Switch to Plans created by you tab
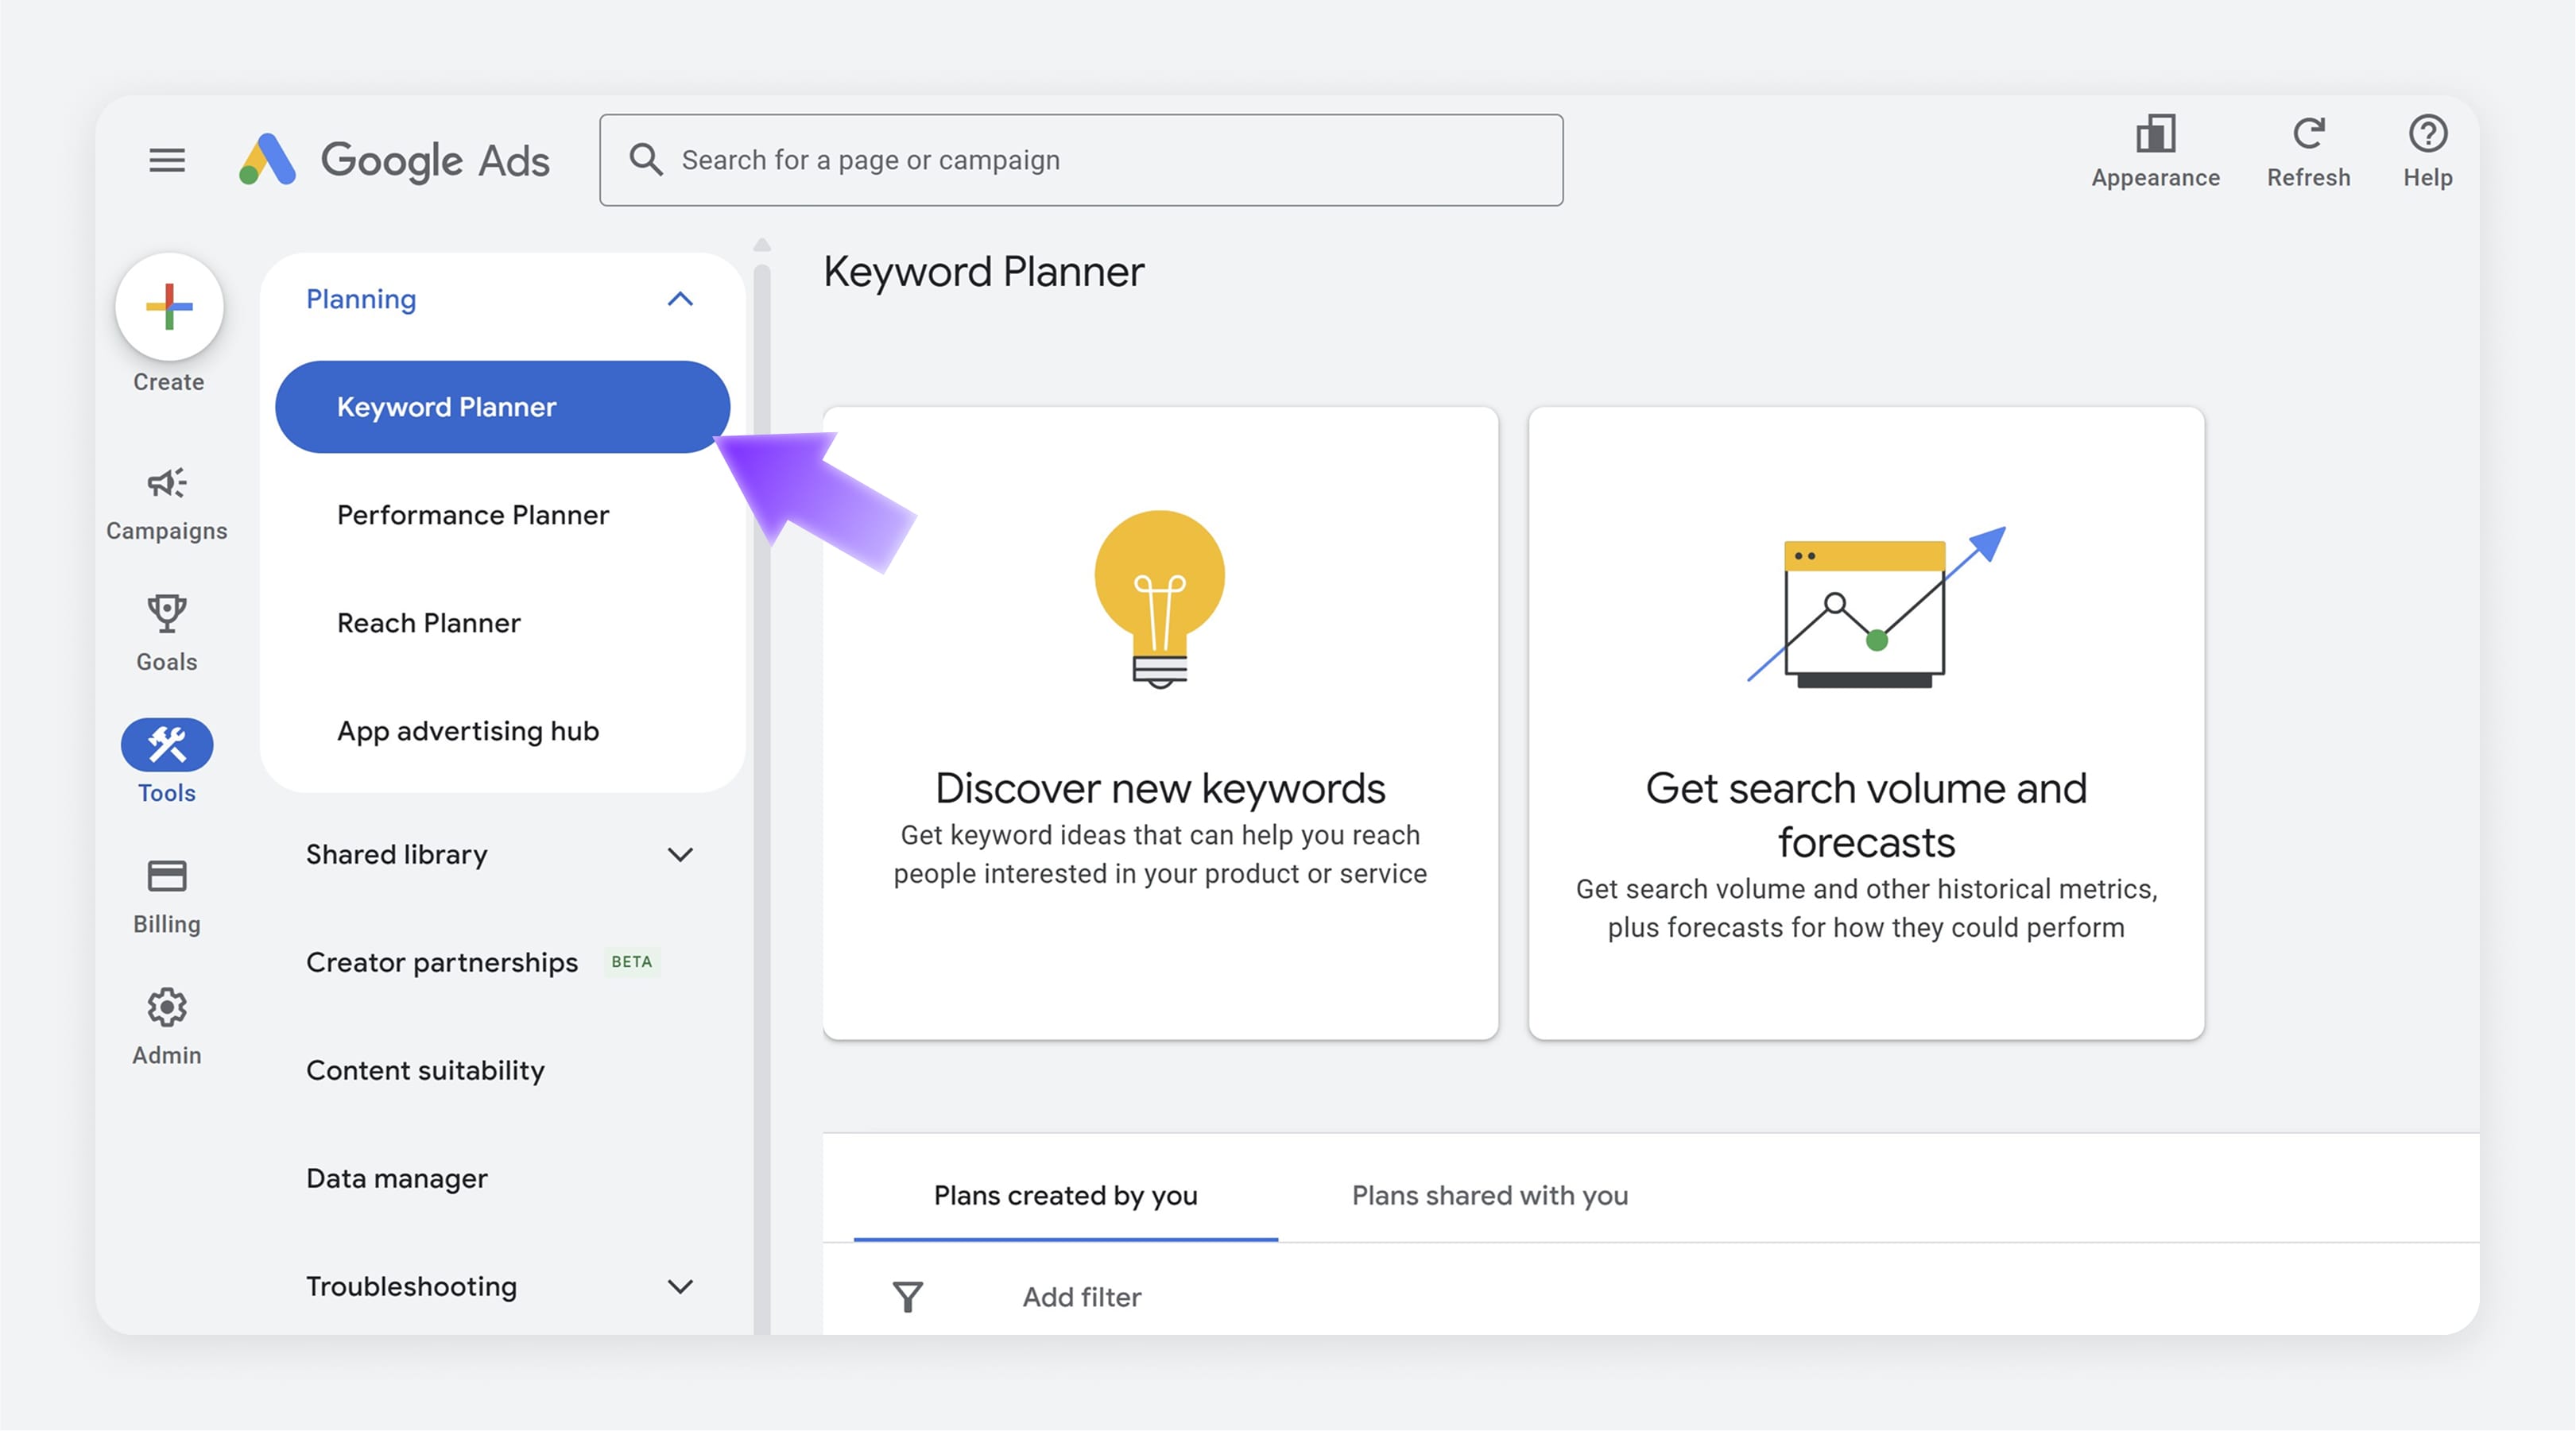This screenshot has width=2576, height=1431. coord(1066,1195)
